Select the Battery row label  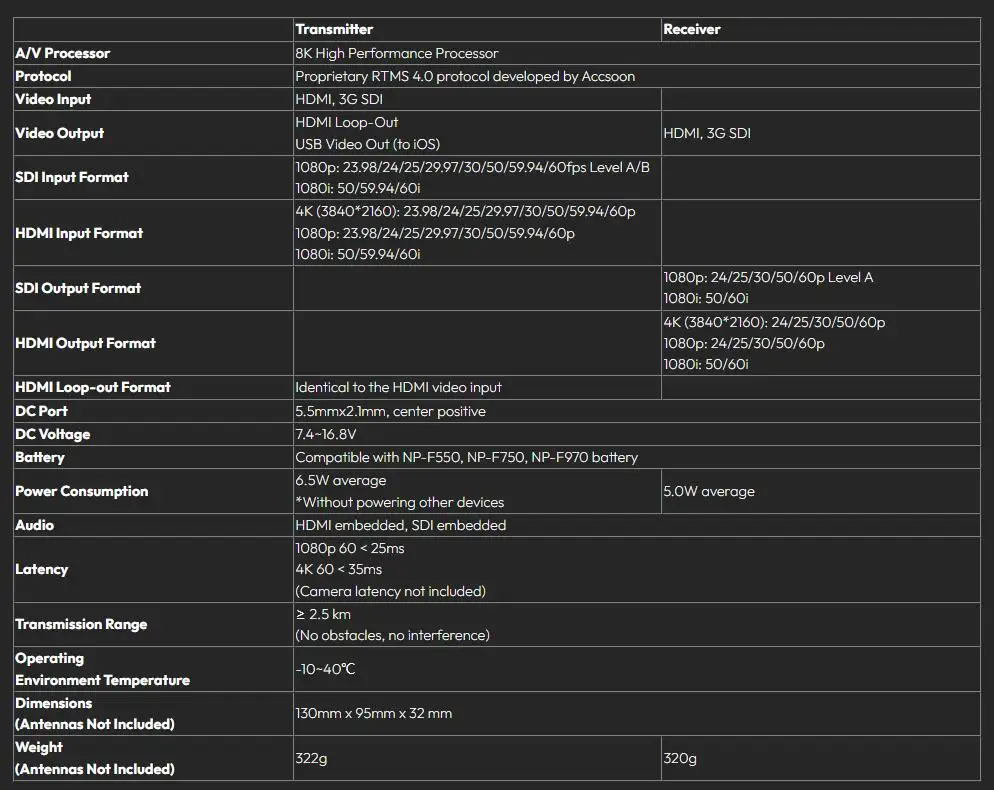pyautogui.click(x=40, y=457)
